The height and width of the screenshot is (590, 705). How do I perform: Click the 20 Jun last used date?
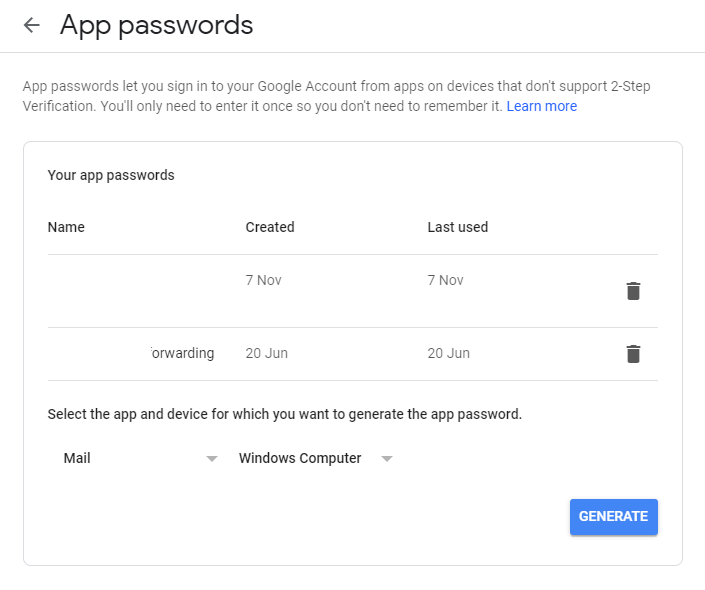click(449, 353)
